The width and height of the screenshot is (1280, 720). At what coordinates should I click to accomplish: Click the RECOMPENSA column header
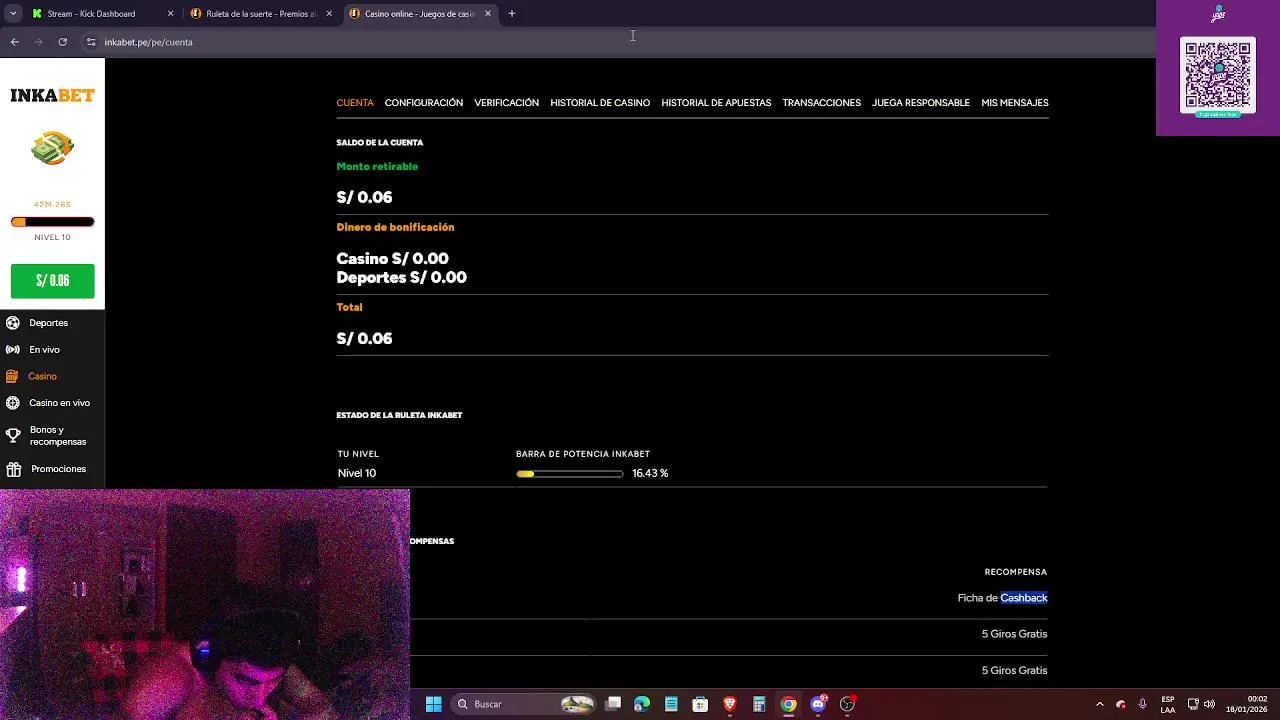click(x=1015, y=572)
